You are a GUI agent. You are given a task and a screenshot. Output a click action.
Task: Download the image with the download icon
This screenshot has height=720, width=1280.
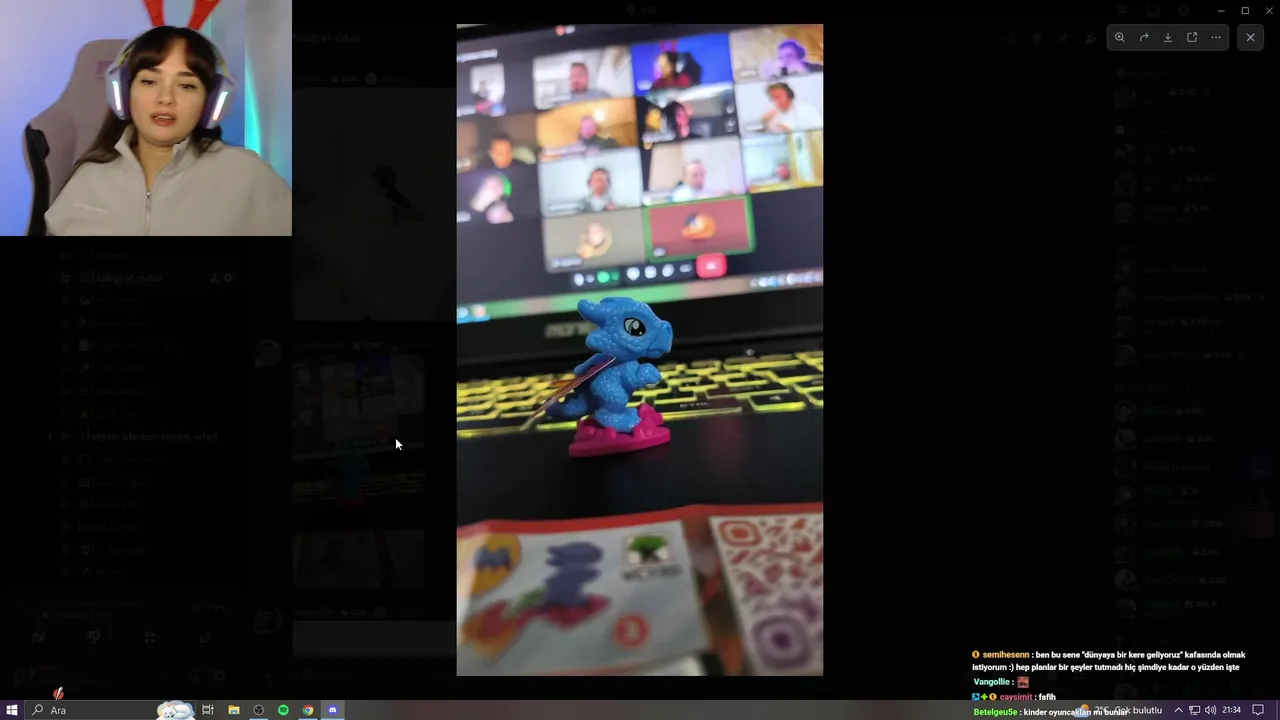(1168, 37)
